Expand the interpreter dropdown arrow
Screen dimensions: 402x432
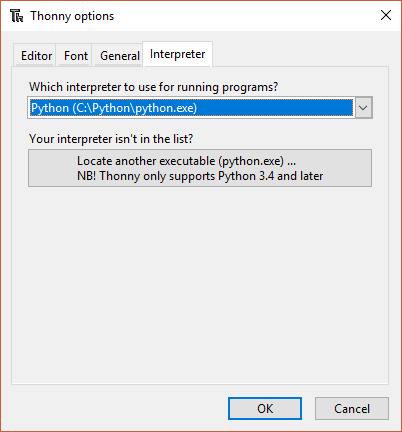tap(363, 108)
